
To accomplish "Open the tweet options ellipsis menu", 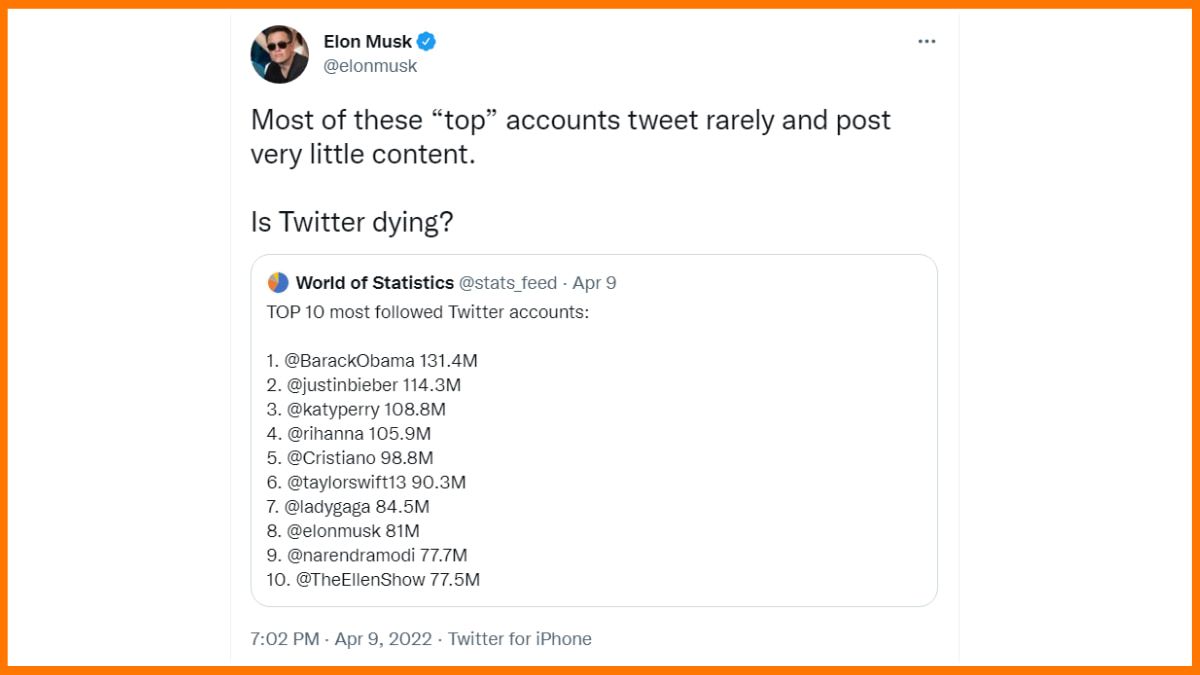I will coord(927,41).
